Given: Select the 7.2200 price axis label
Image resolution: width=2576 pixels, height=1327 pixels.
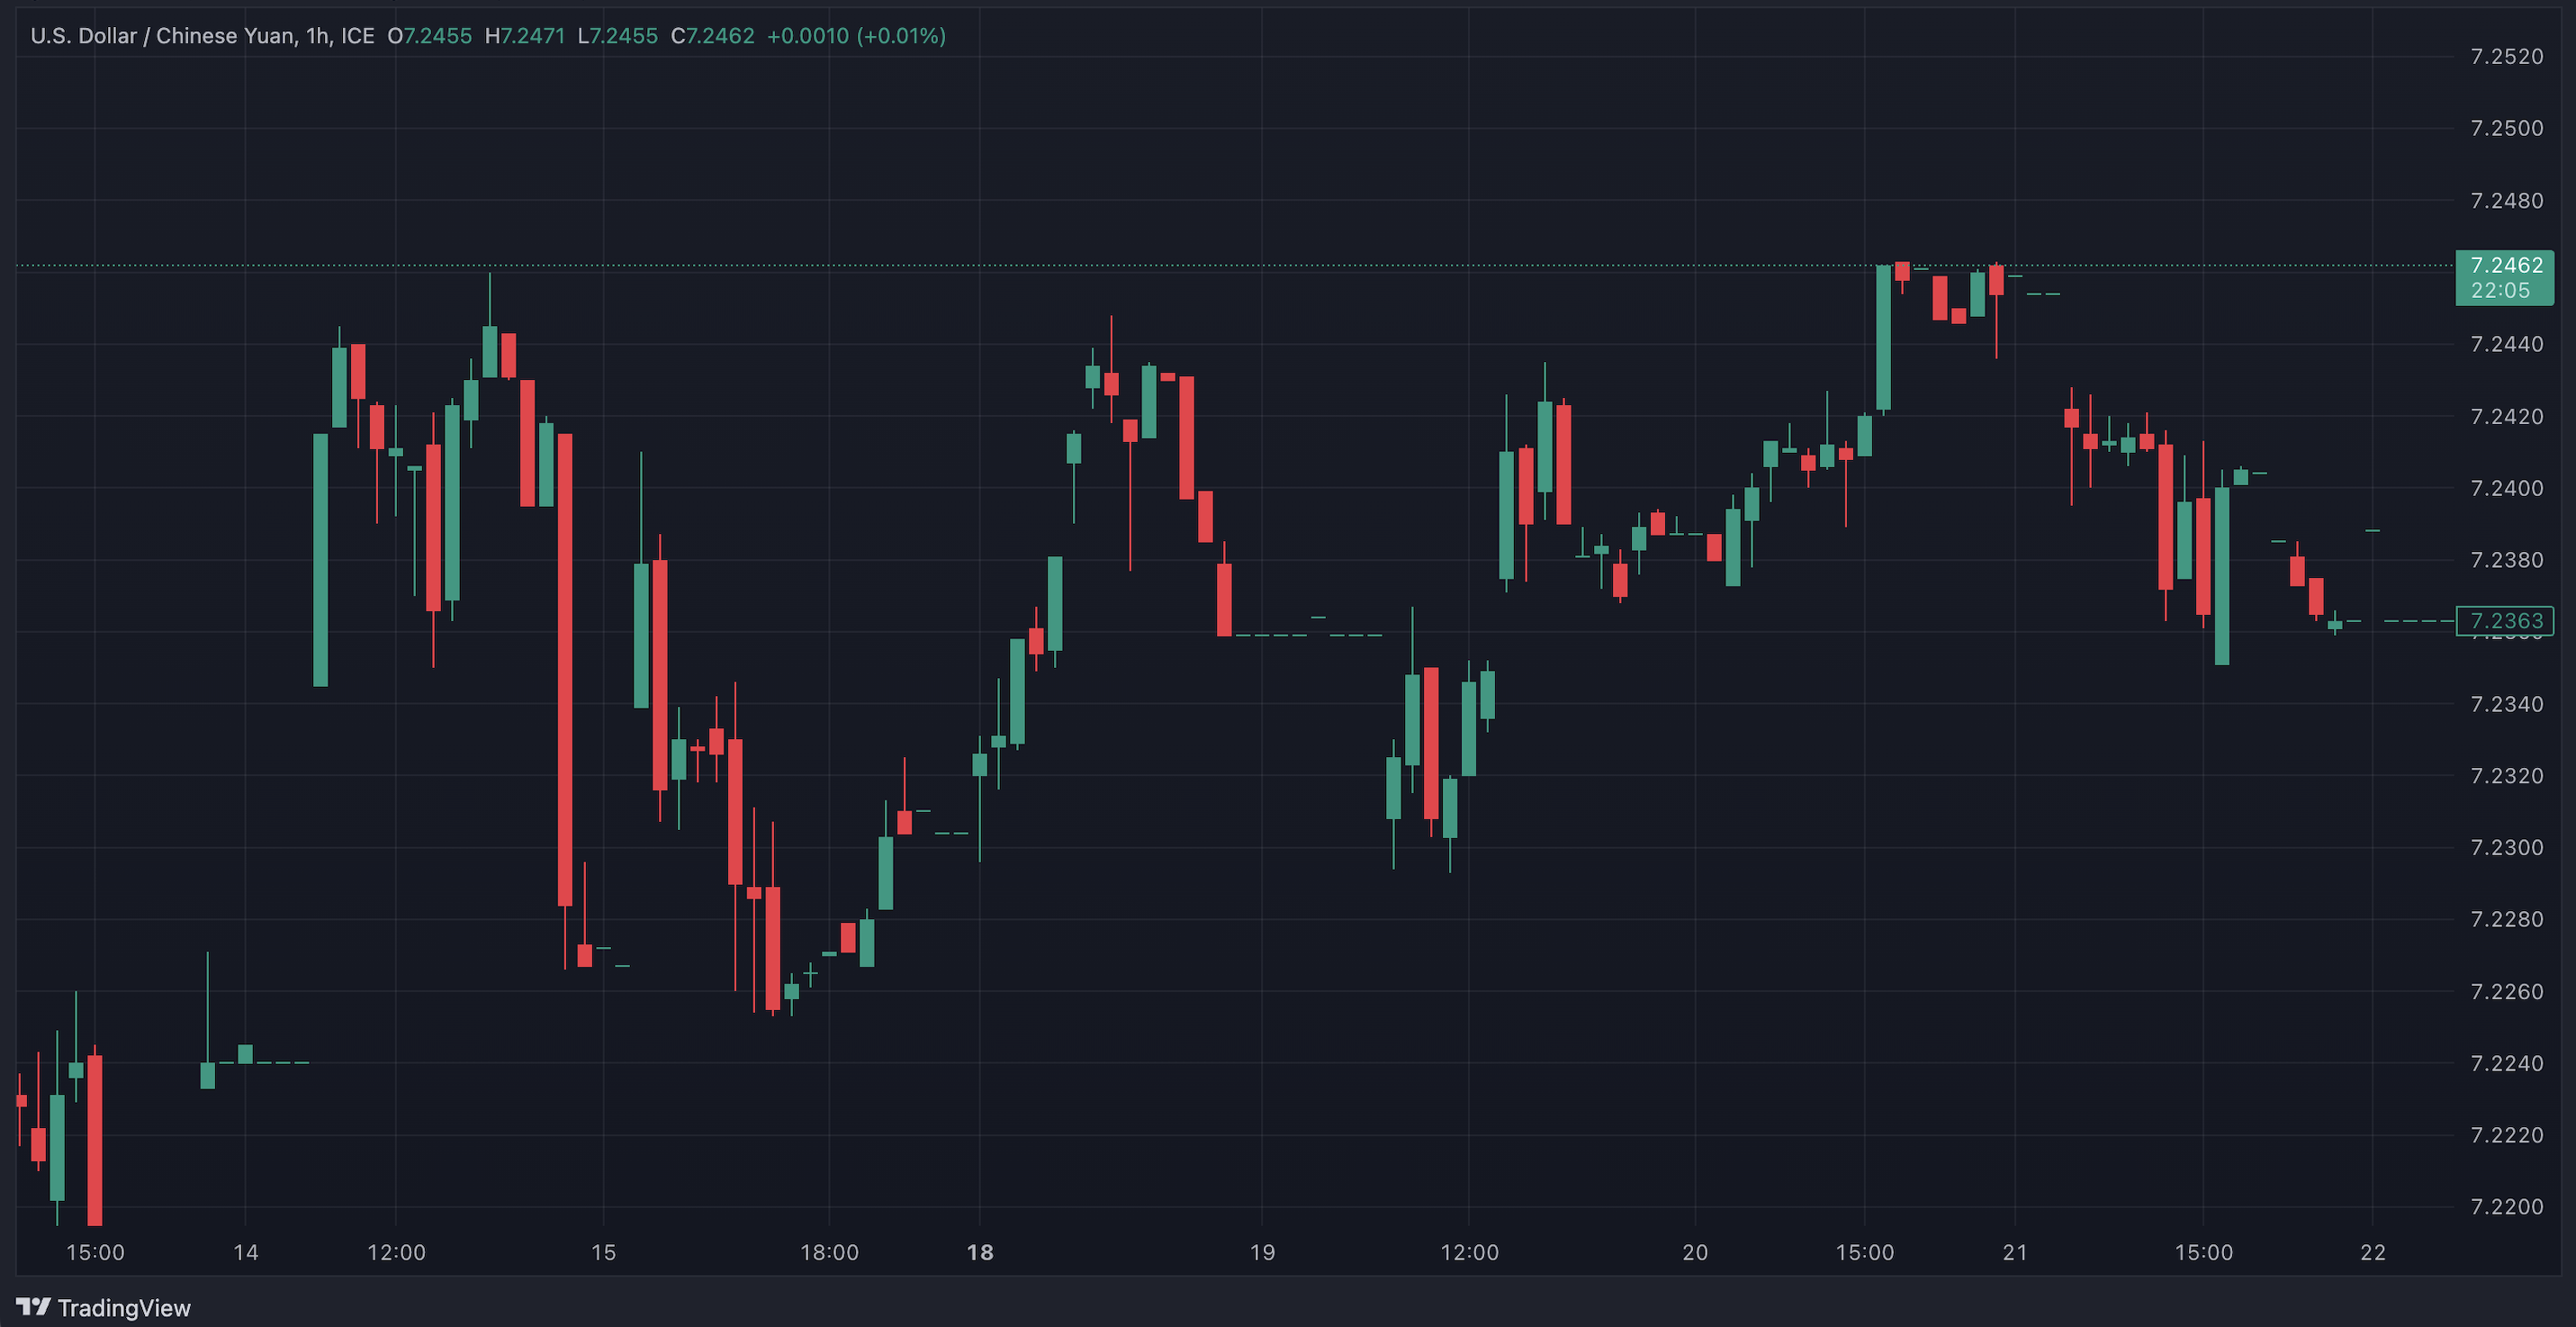Looking at the screenshot, I should pos(2506,1207).
